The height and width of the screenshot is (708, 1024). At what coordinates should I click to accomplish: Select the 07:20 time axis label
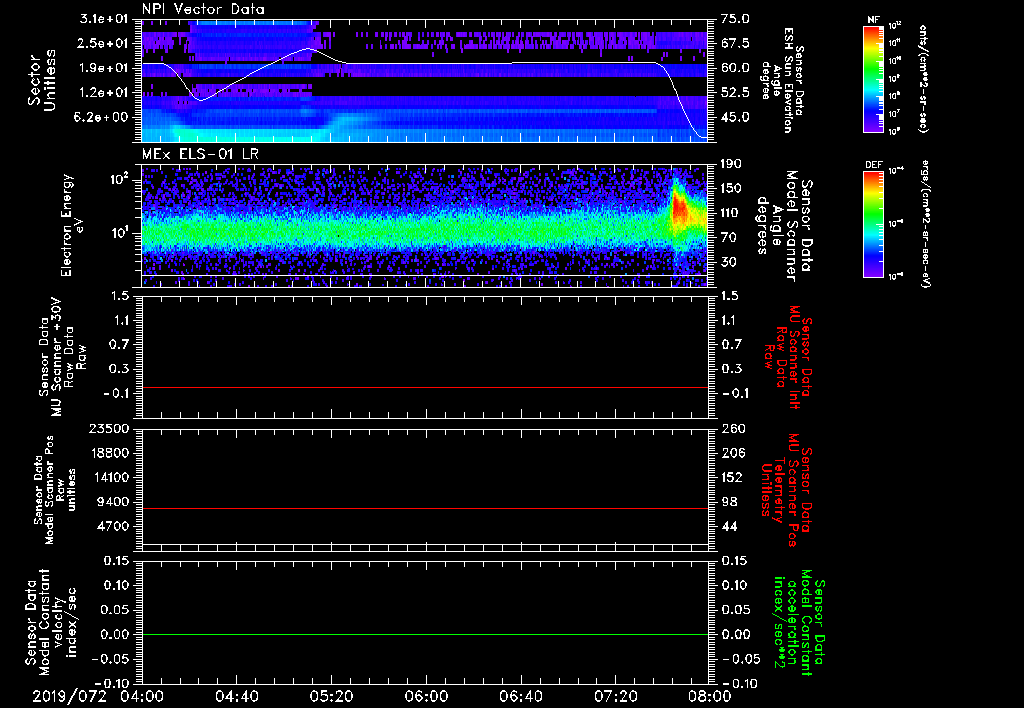click(x=616, y=696)
